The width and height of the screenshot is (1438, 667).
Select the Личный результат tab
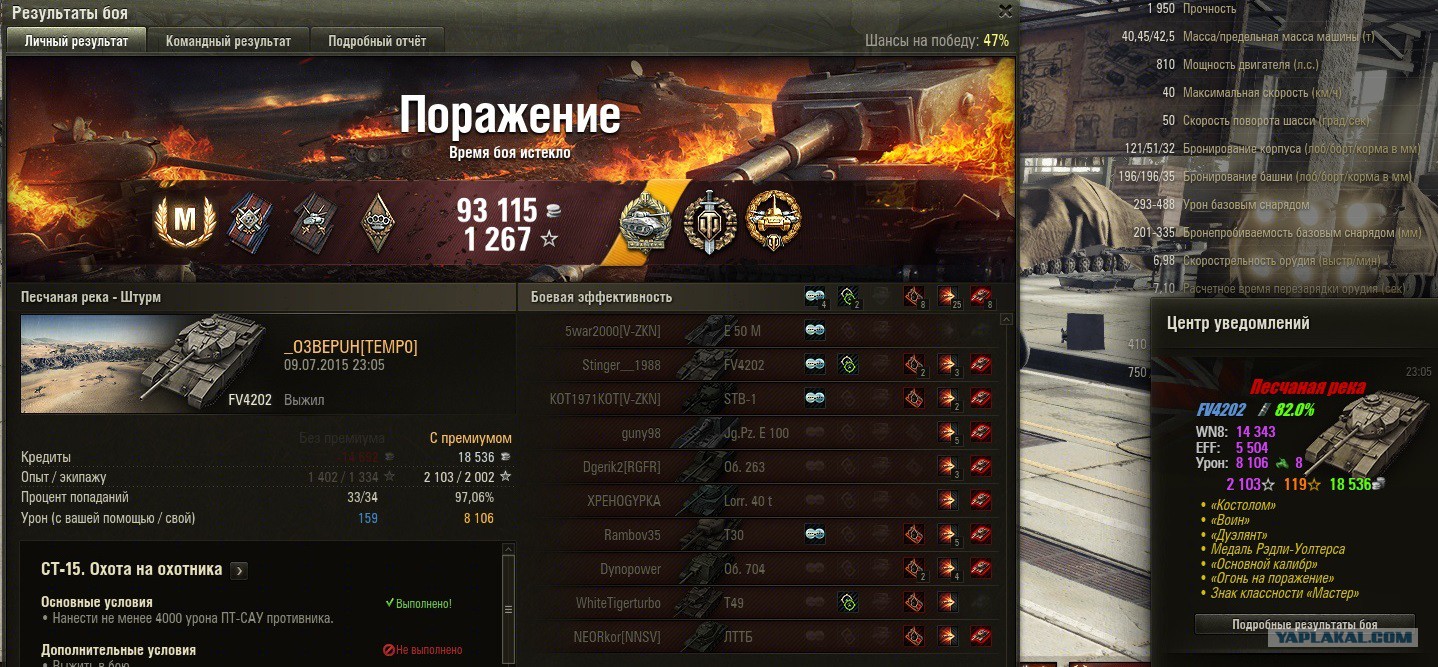point(77,41)
